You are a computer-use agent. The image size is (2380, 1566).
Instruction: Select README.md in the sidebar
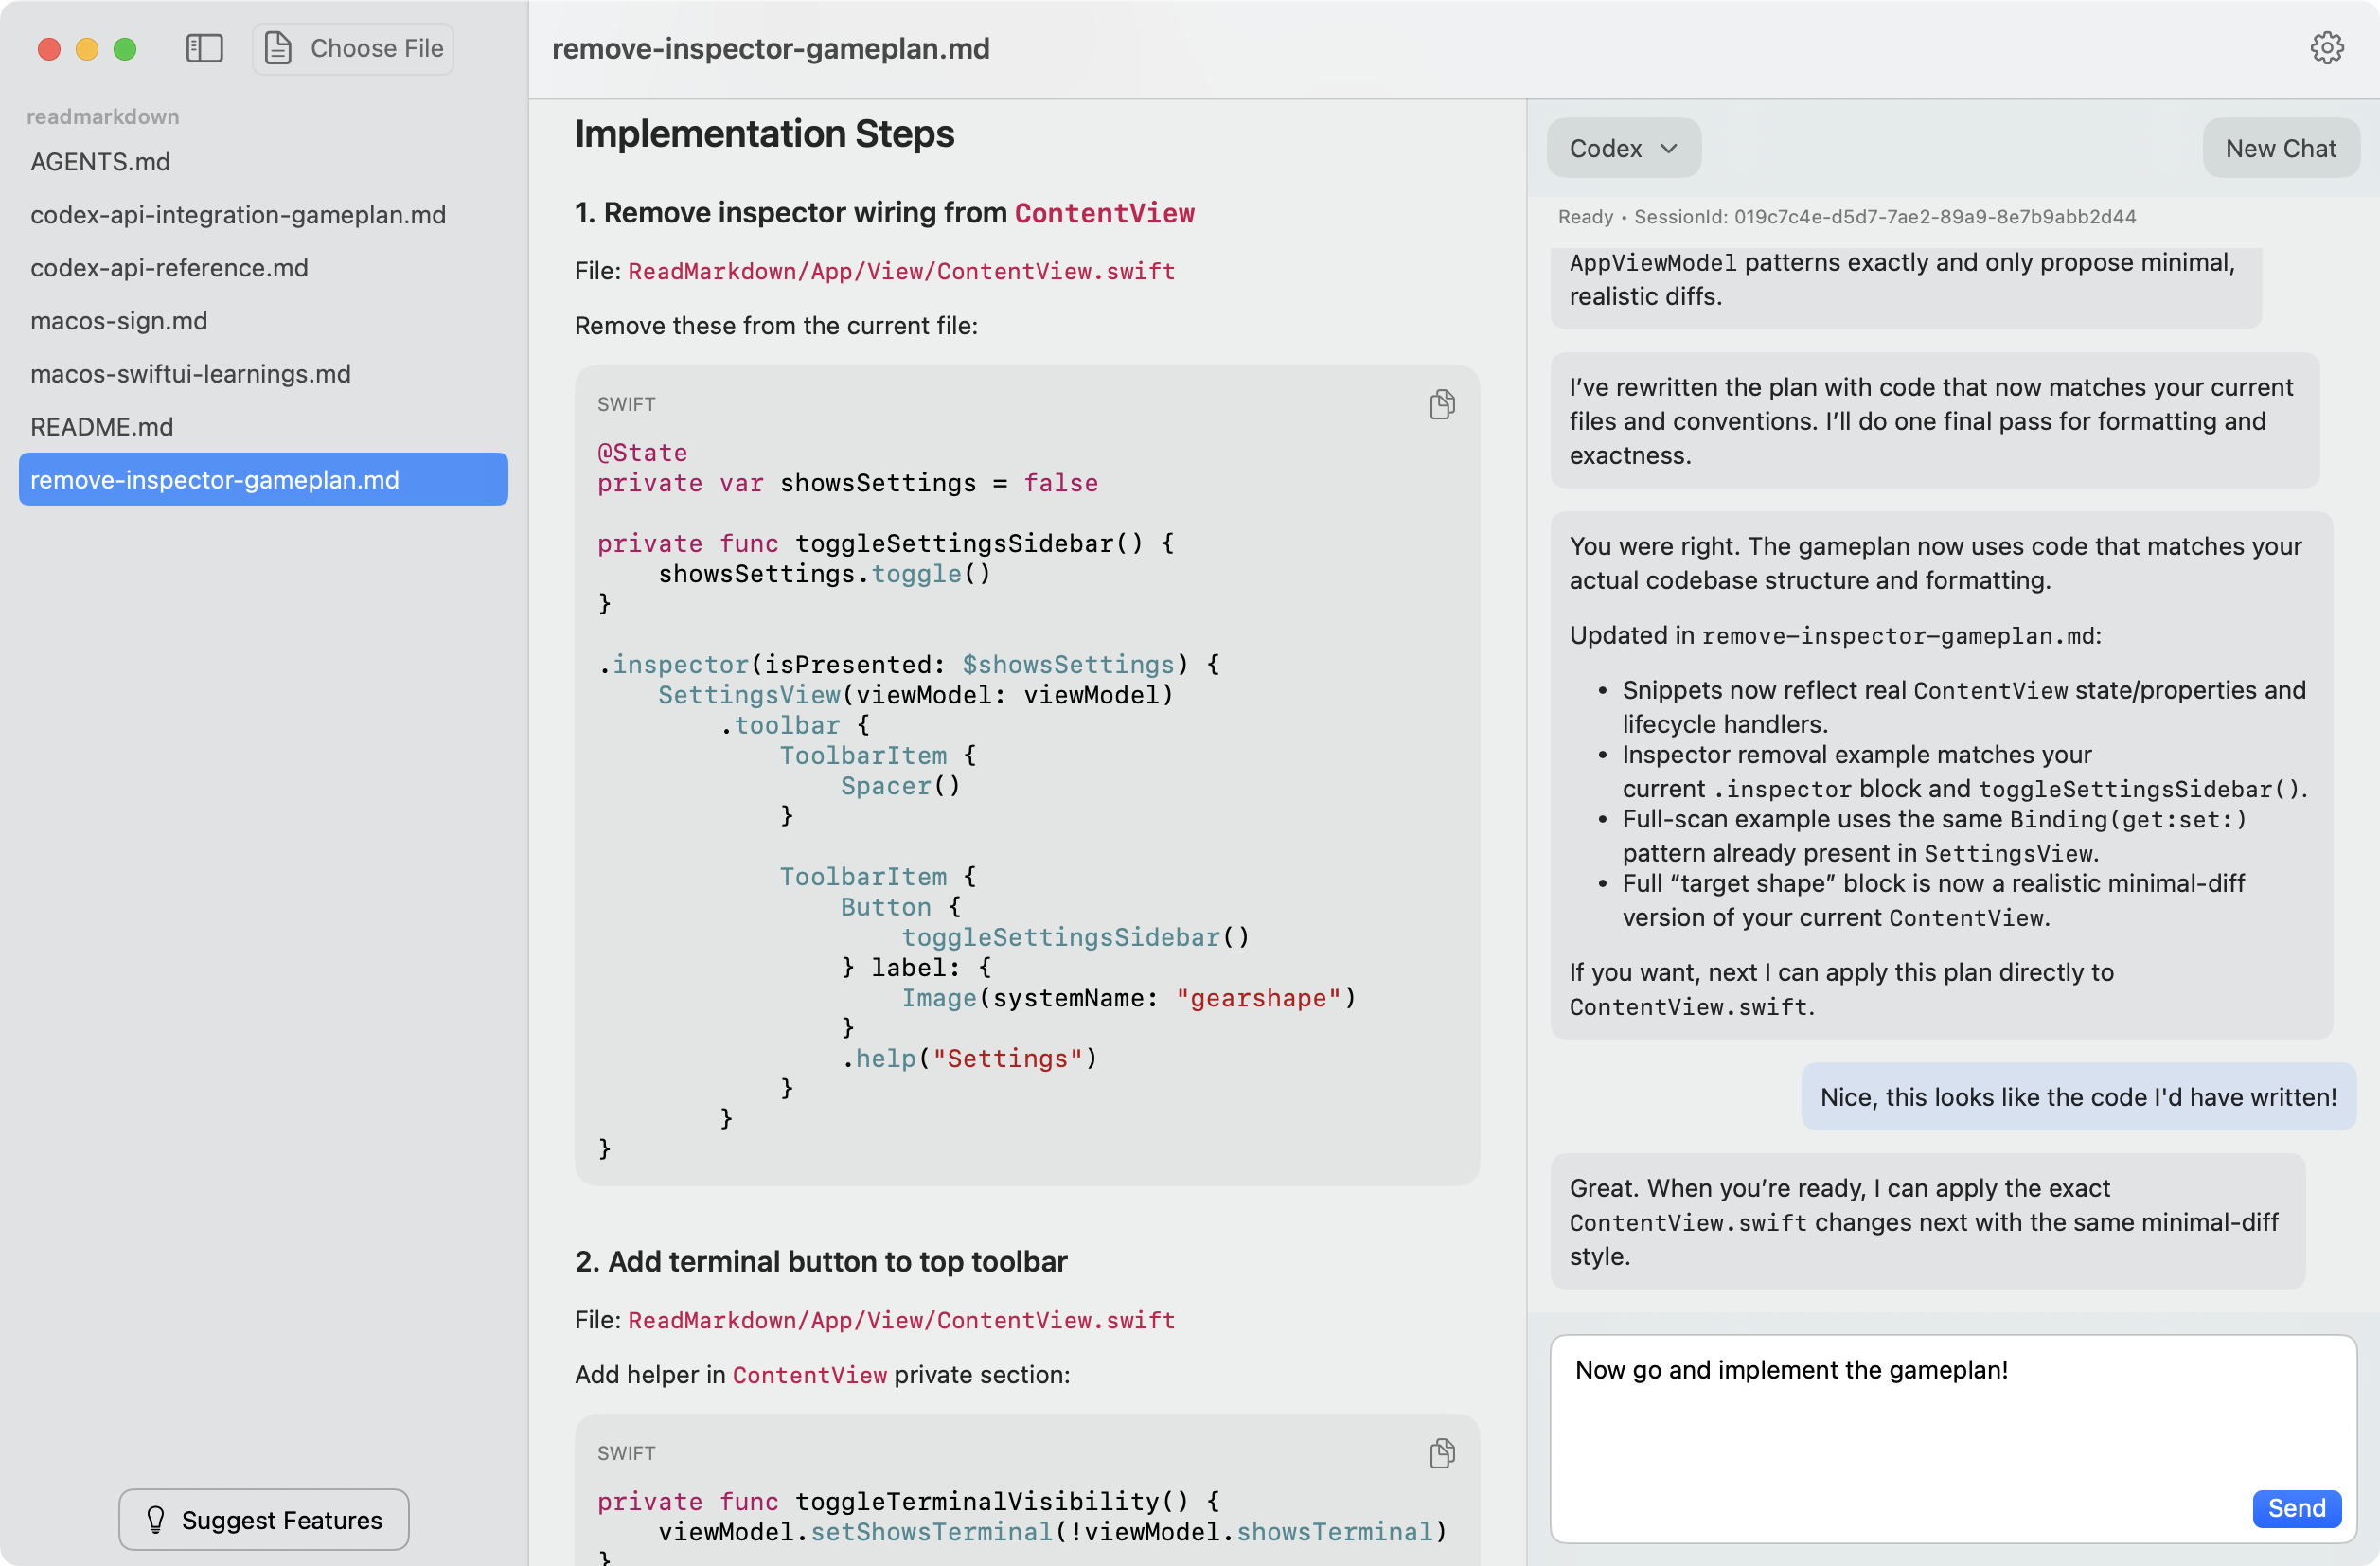click(x=102, y=426)
